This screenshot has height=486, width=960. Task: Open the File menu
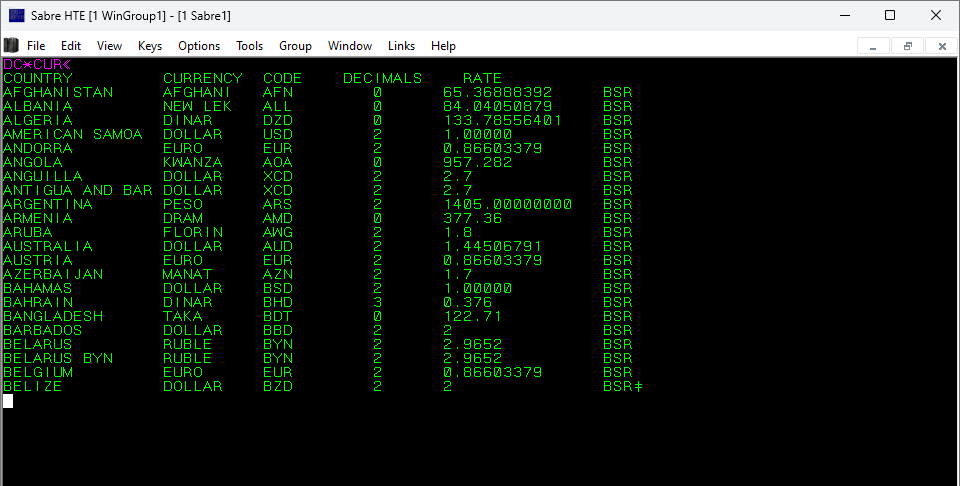tap(36, 46)
